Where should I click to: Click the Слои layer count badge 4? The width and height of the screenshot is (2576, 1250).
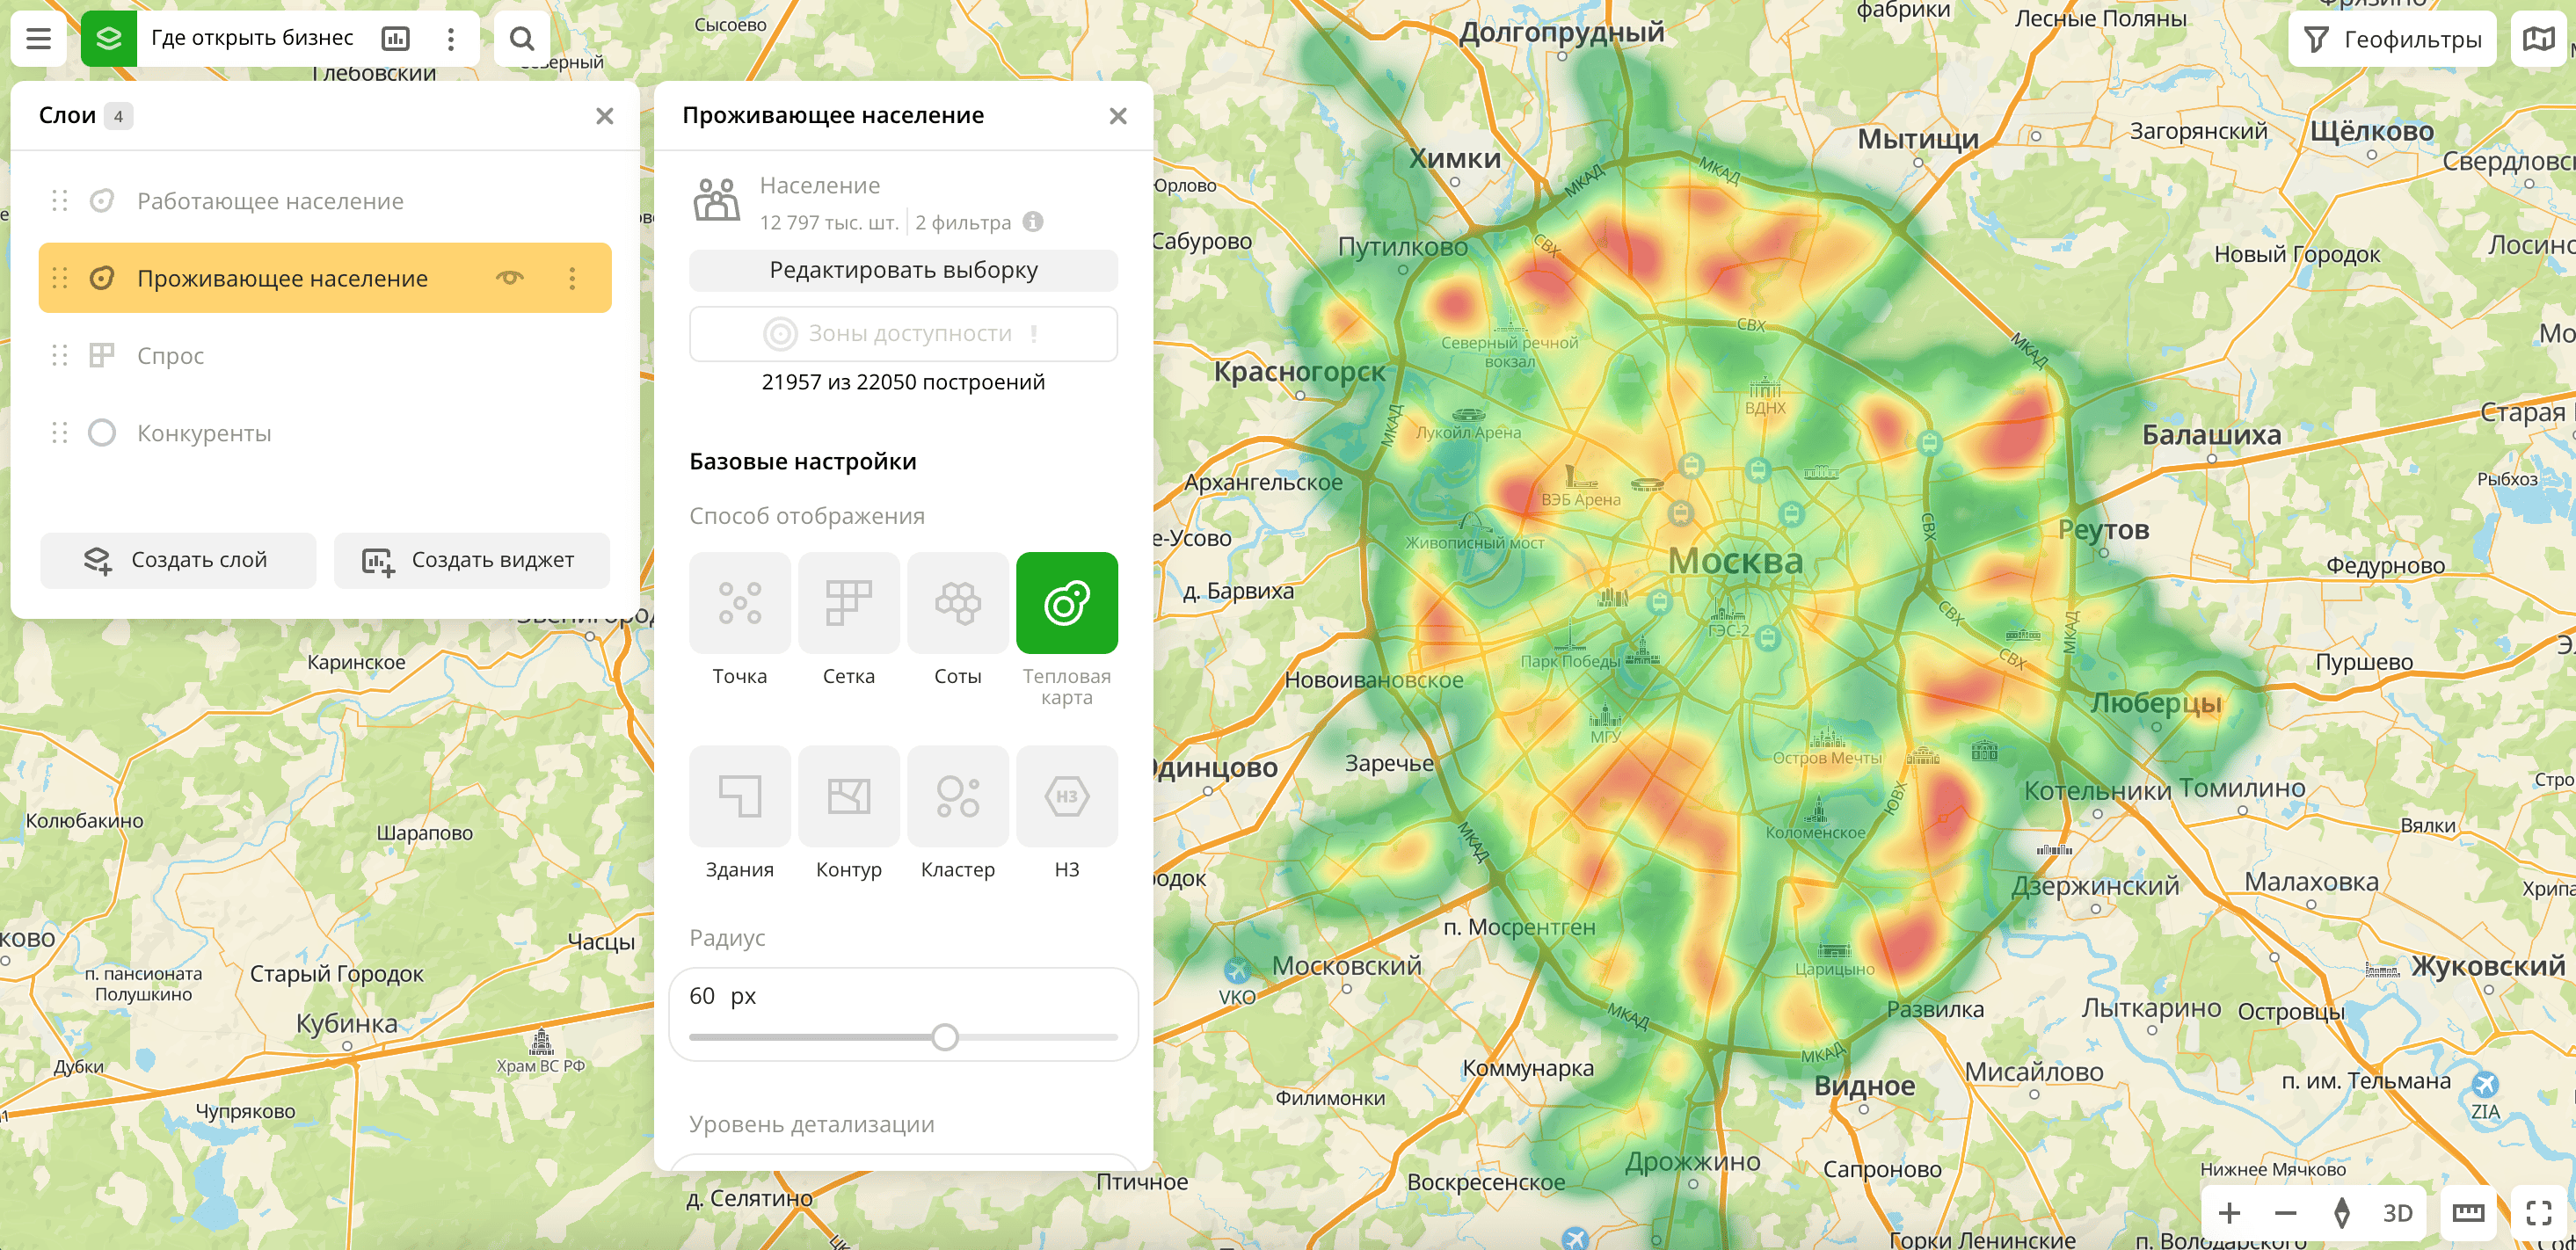(x=118, y=116)
